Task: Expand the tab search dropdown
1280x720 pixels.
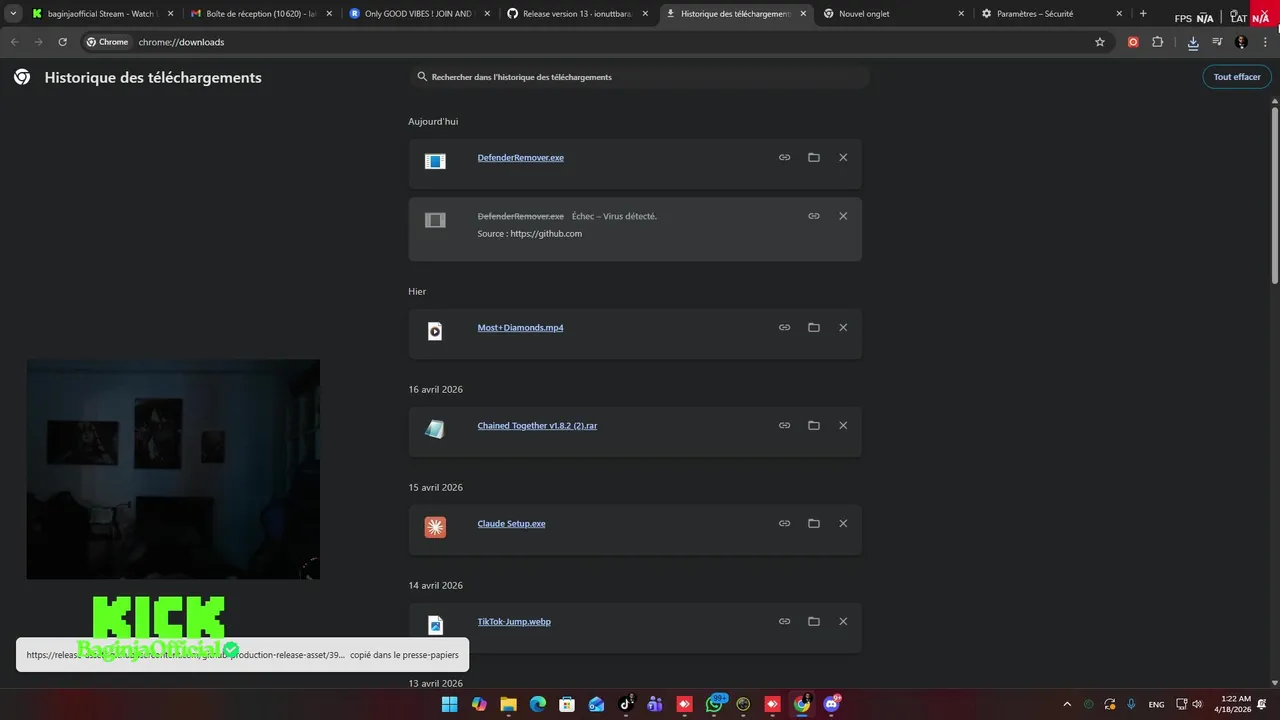Action: (x=13, y=14)
